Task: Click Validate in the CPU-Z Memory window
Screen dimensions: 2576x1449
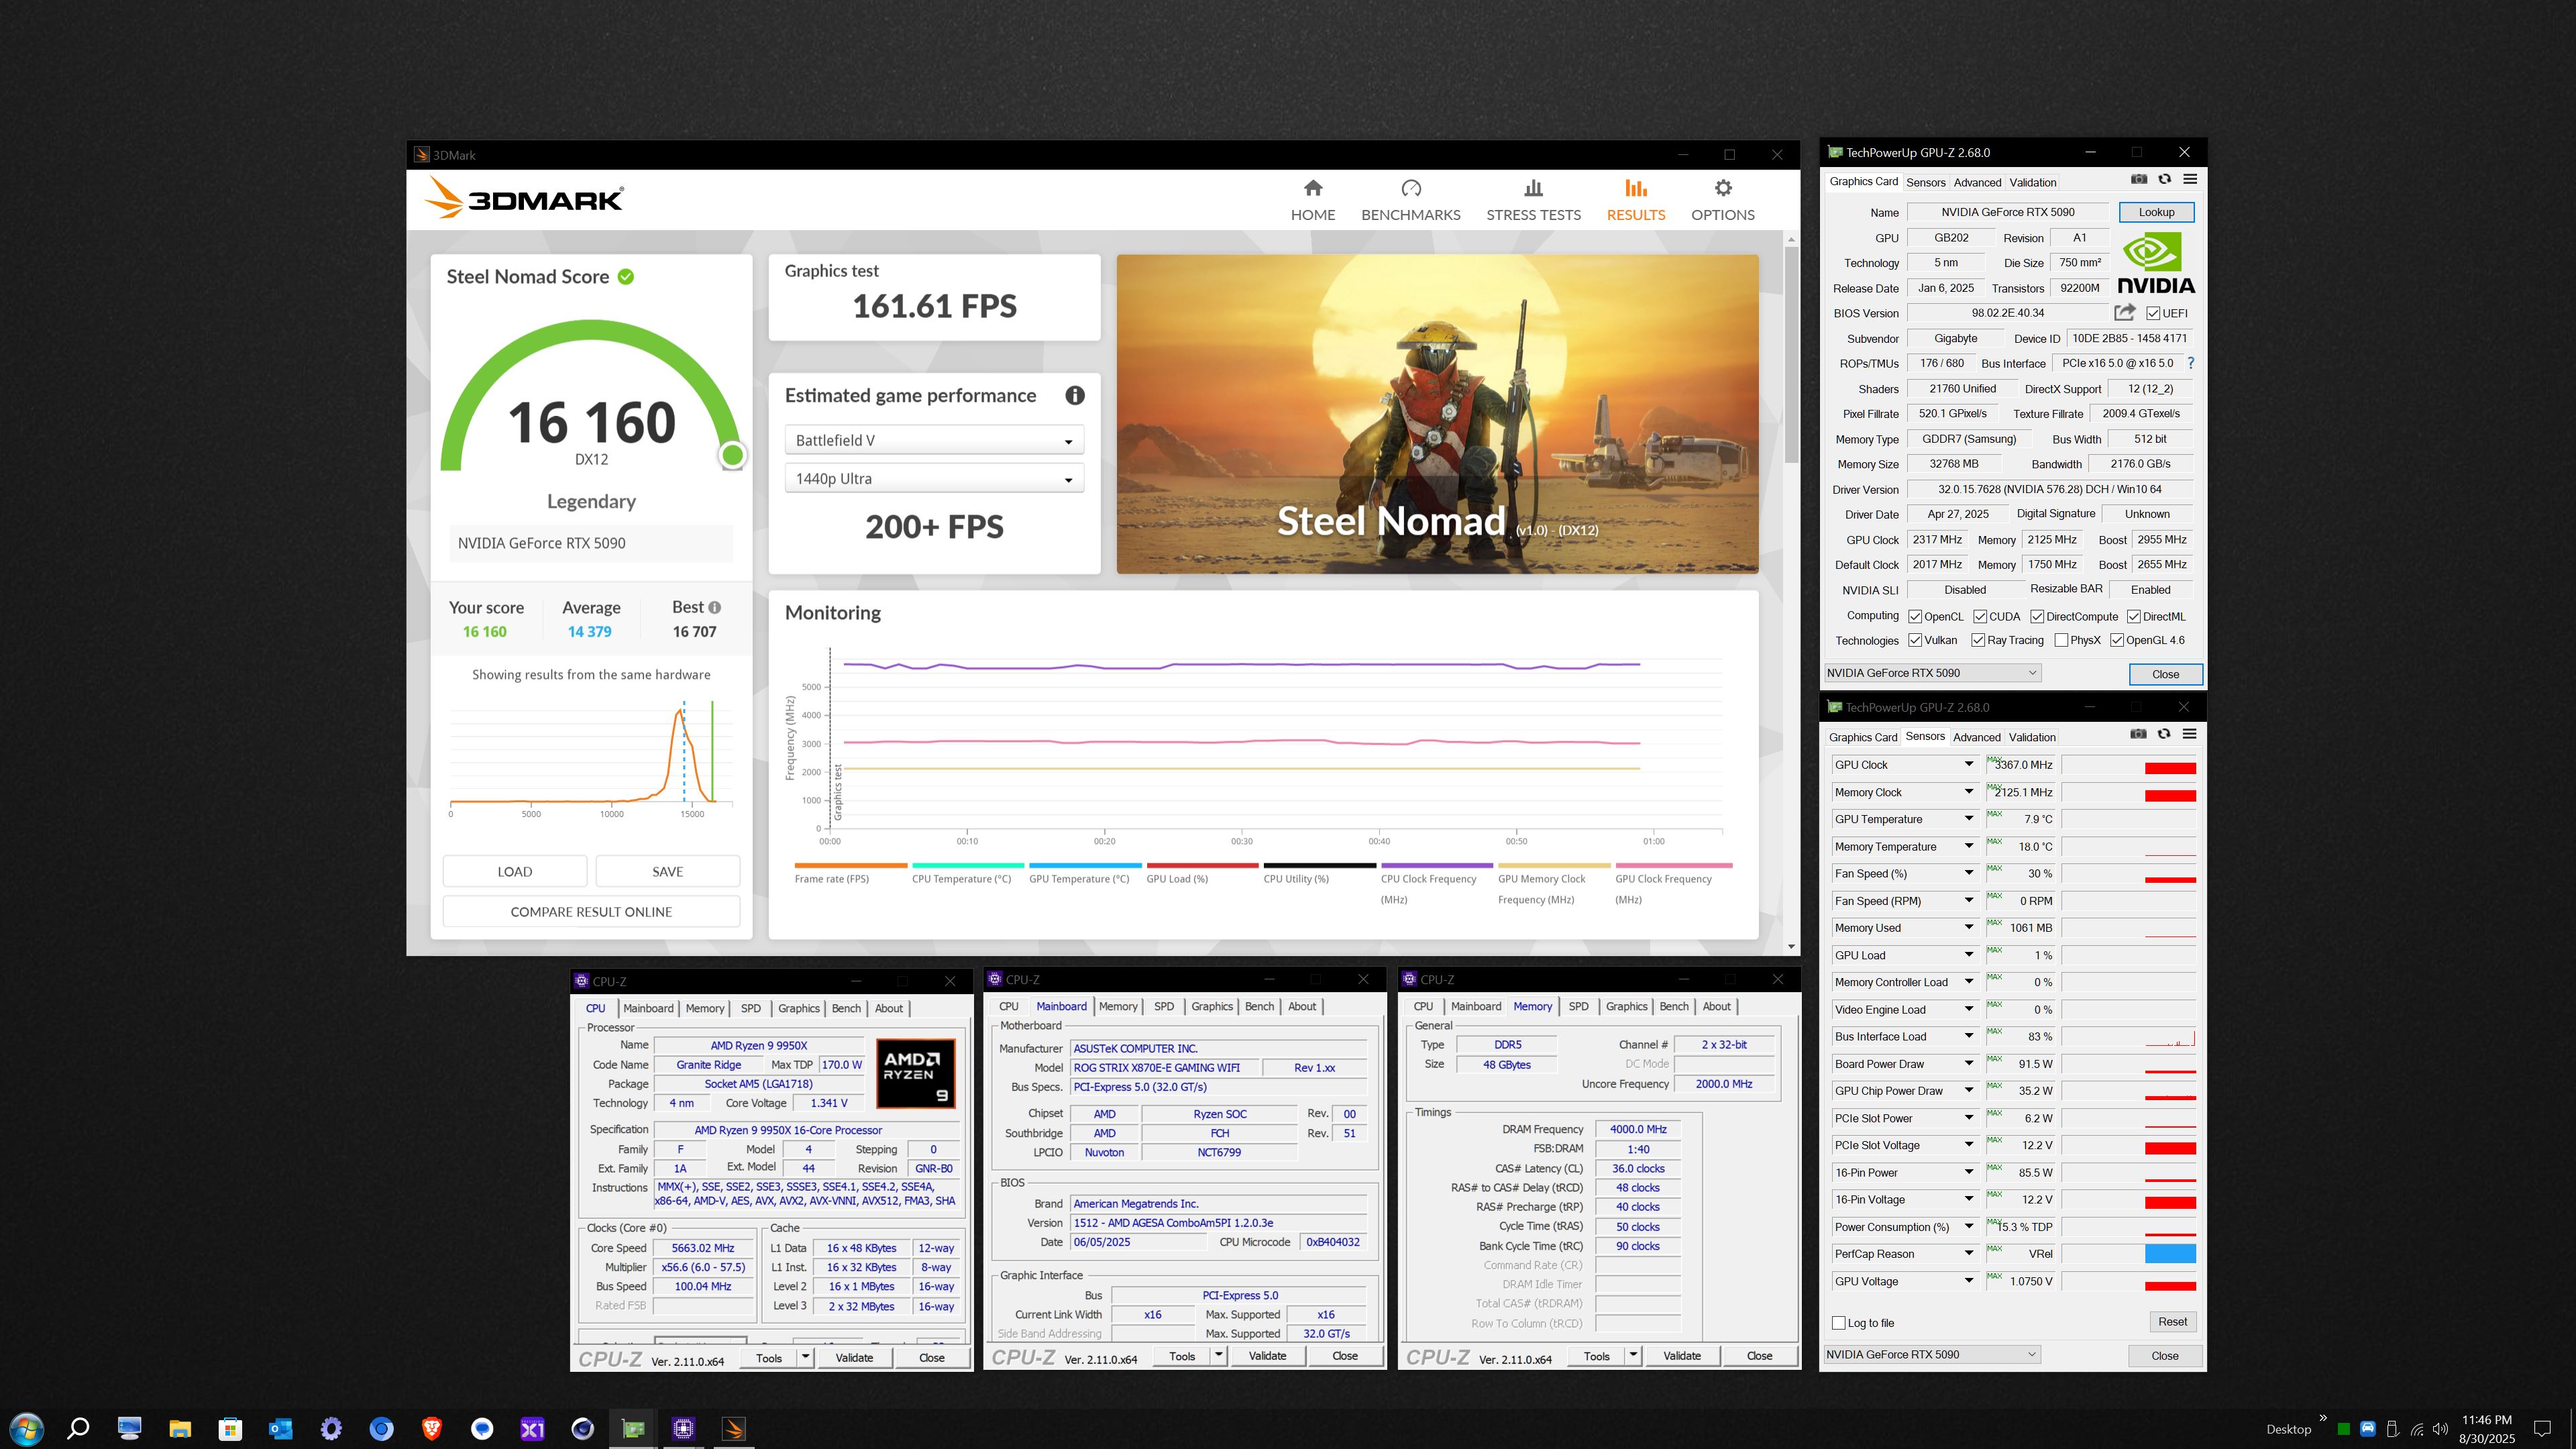Action: tap(1682, 1355)
